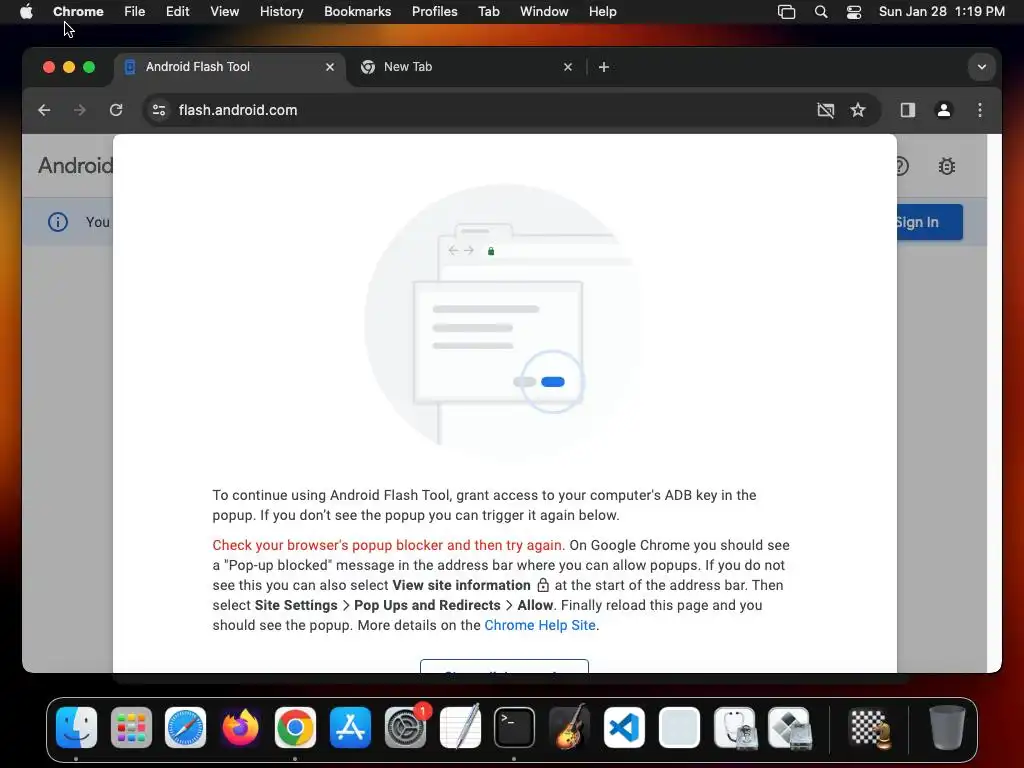
Task: Open System Settings from the Dock
Action: click(x=405, y=728)
